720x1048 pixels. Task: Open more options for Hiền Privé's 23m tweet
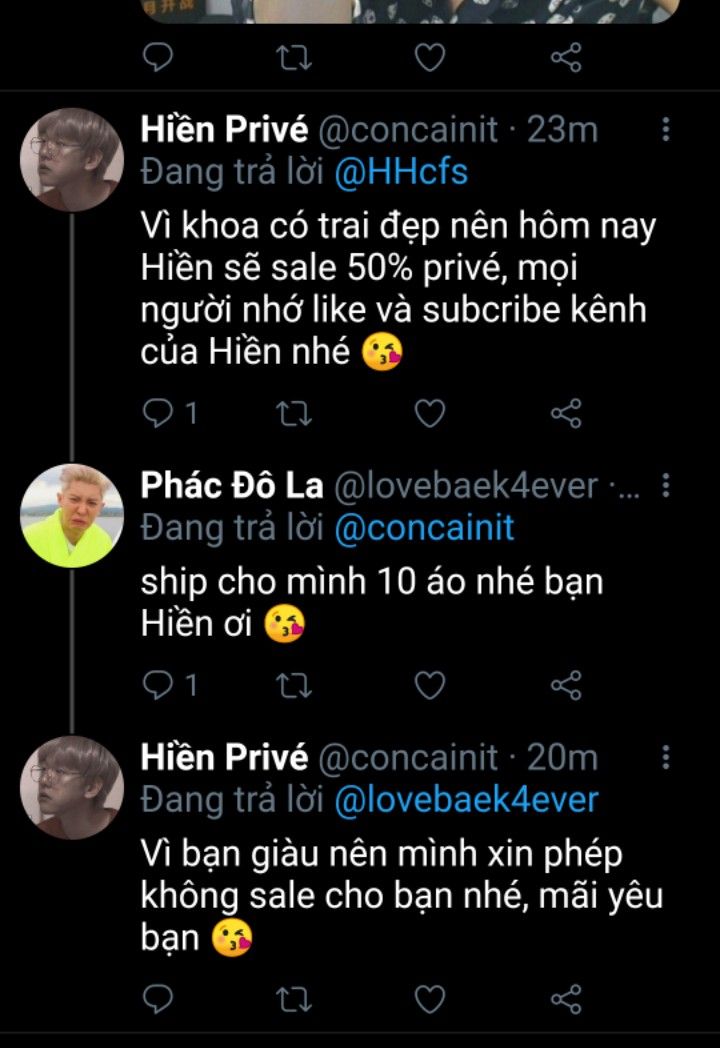[667, 130]
